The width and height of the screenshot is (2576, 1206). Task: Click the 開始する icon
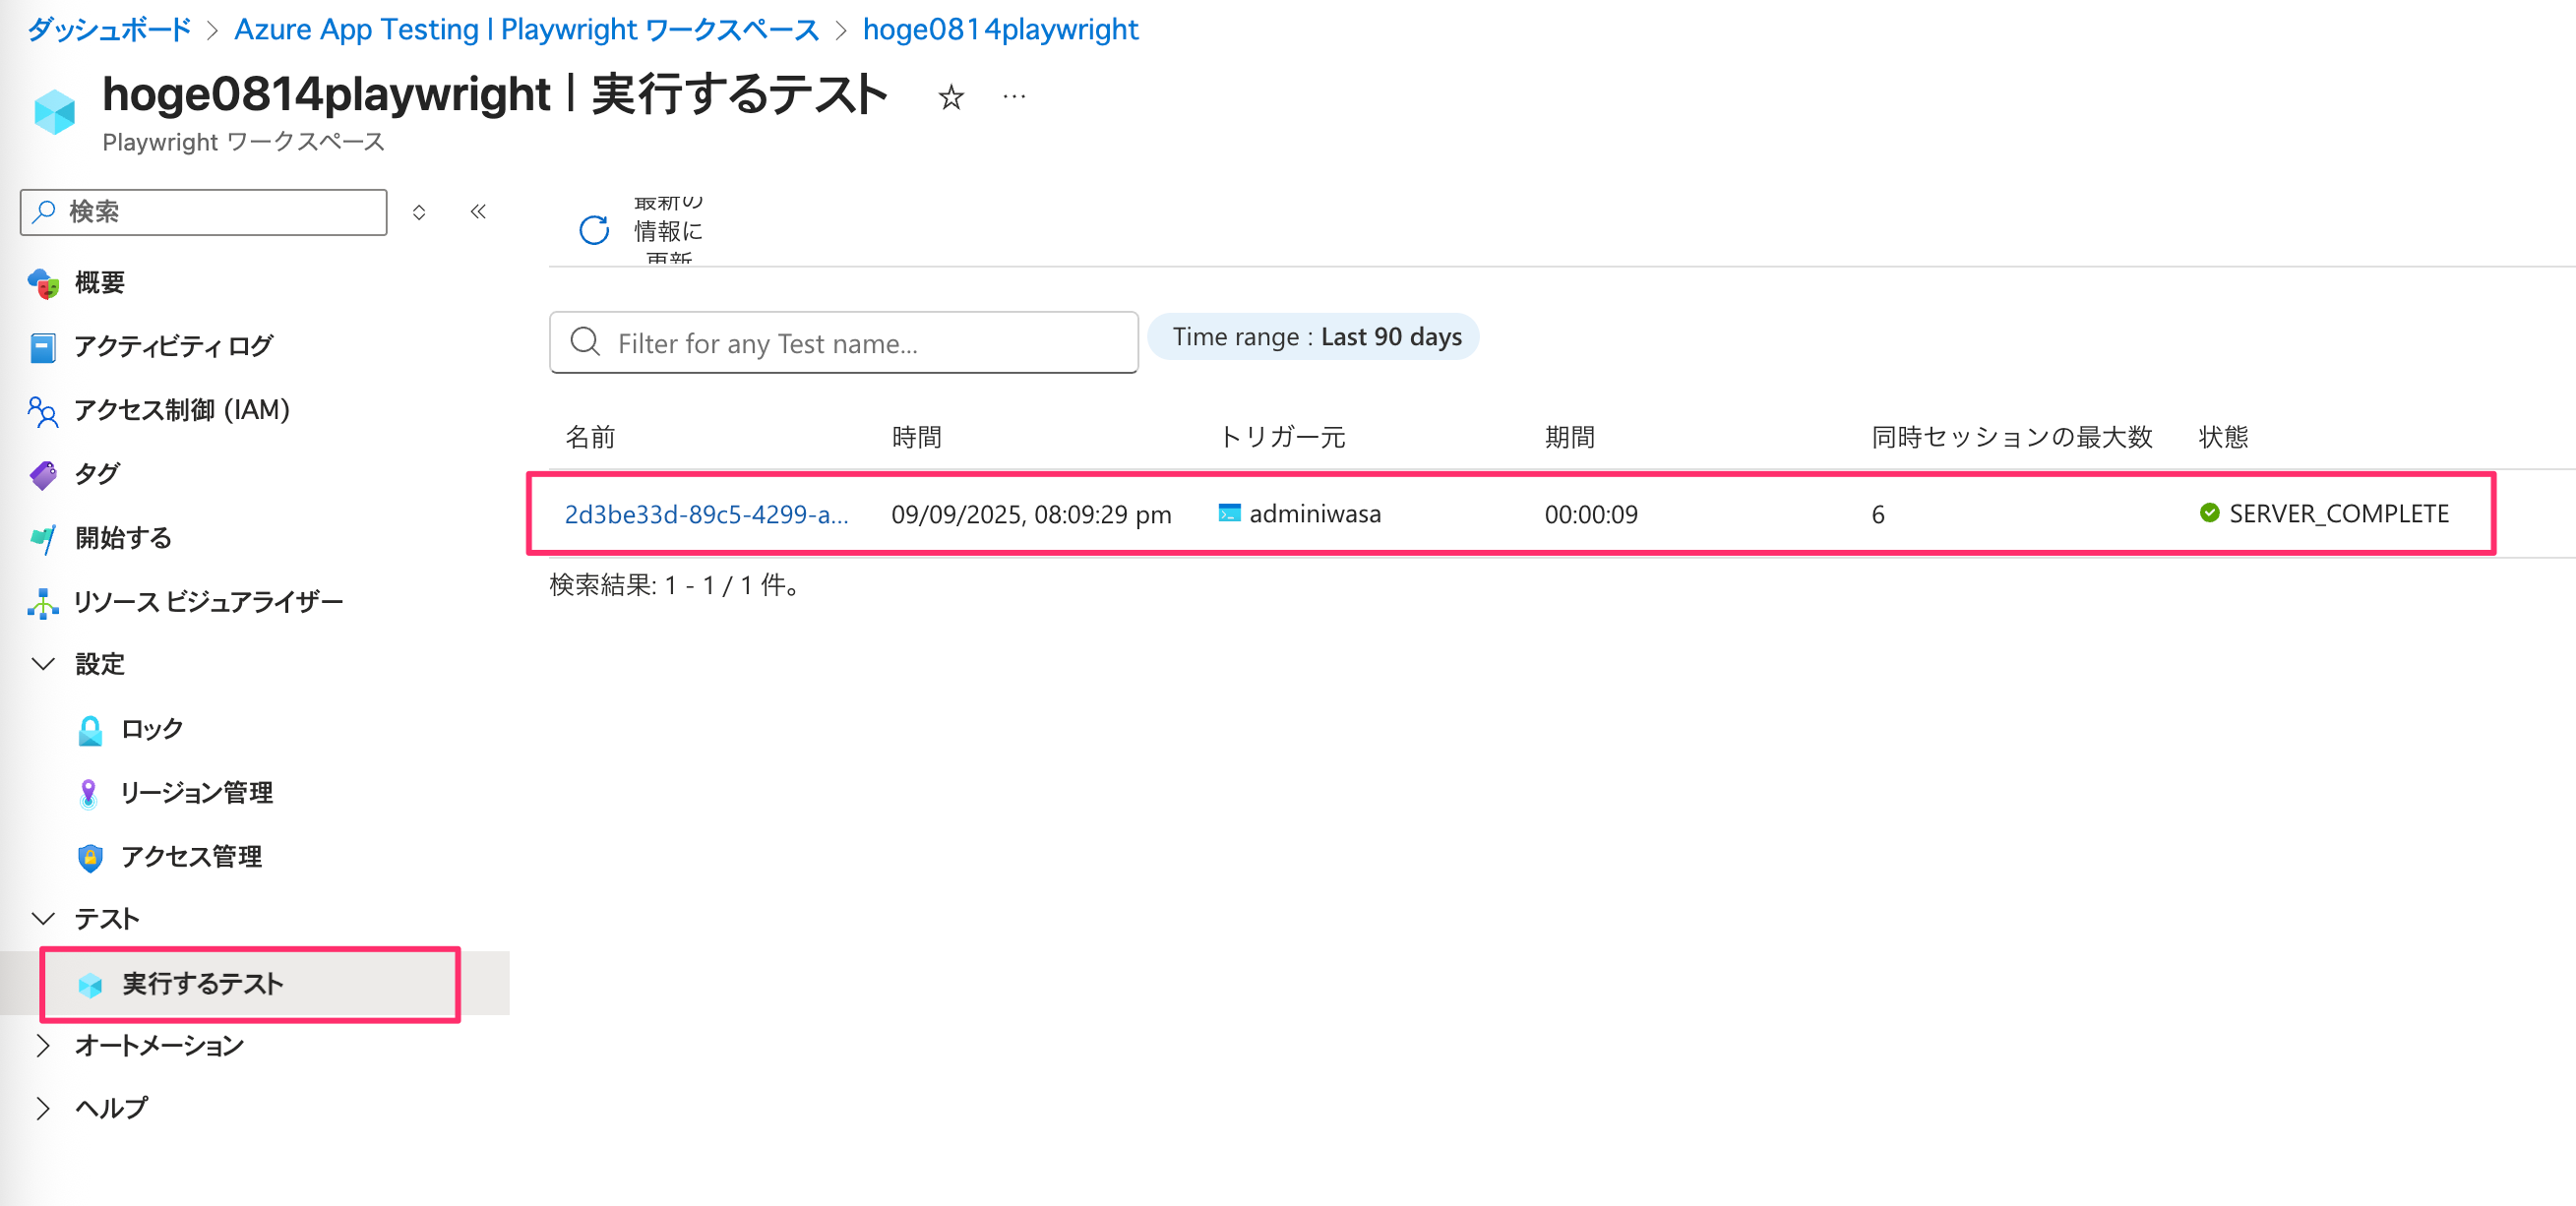point(43,538)
